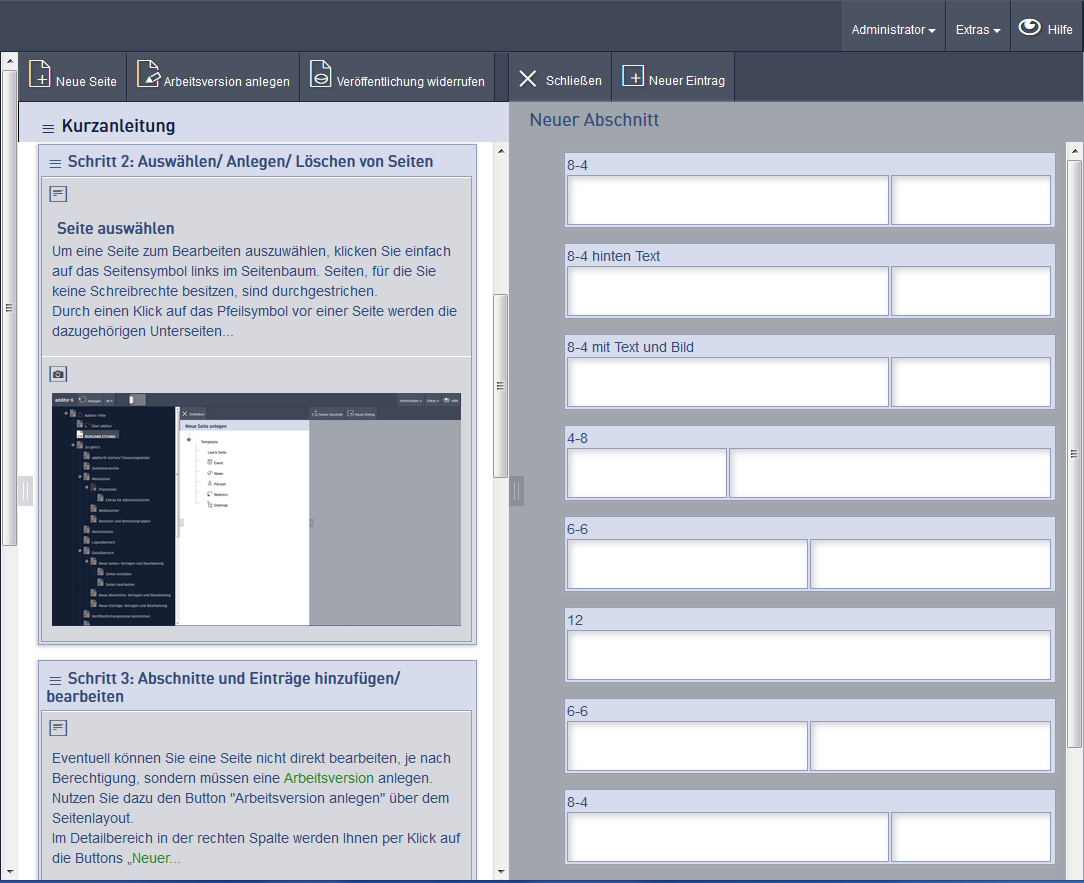The width and height of the screenshot is (1084, 883).
Task: Open Hilfe via the eye logo icon
Action: 1029,28
